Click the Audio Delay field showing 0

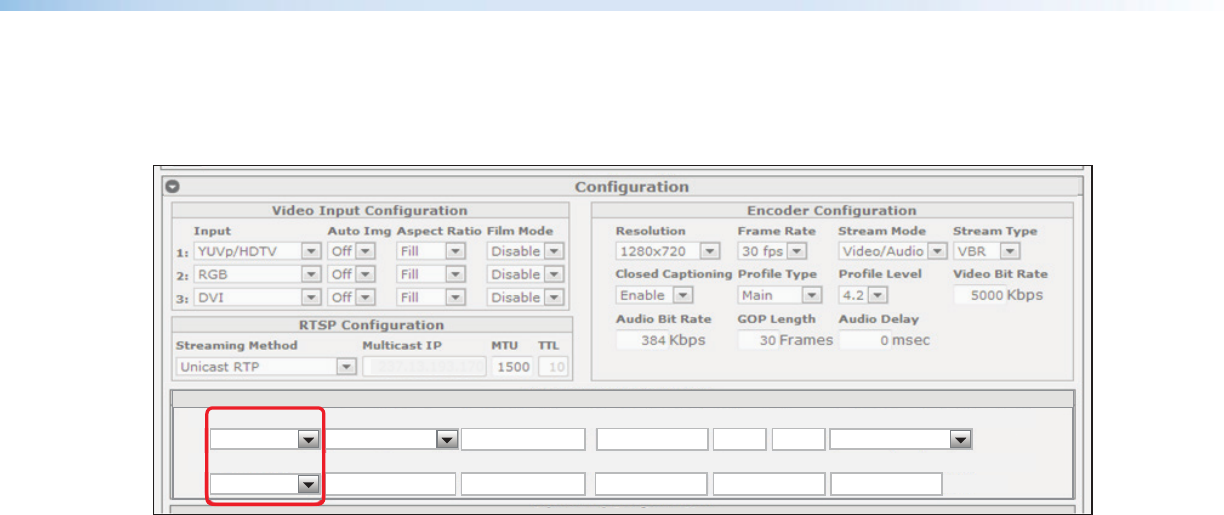coord(865,340)
